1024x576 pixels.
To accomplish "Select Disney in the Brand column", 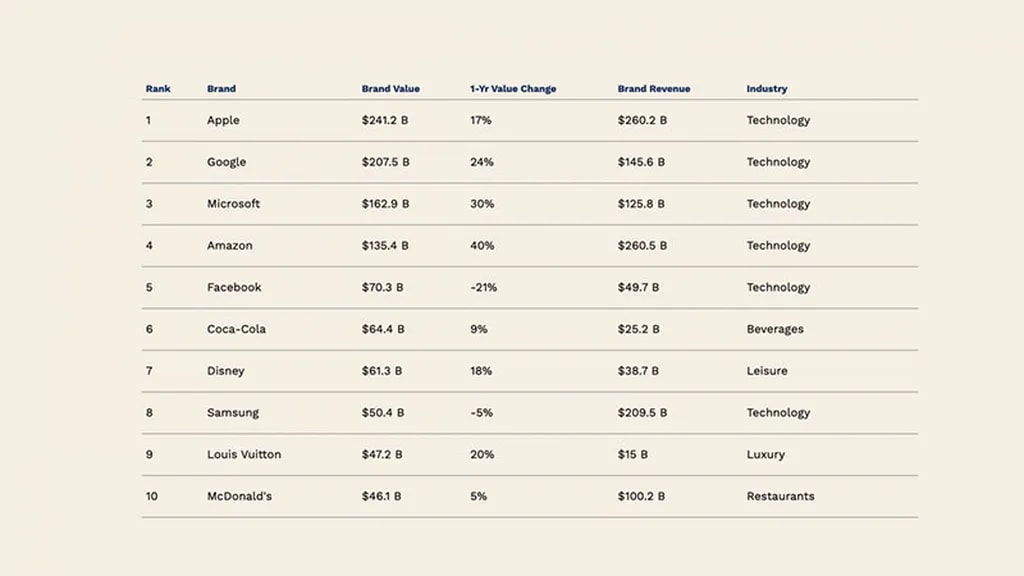I will (225, 371).
